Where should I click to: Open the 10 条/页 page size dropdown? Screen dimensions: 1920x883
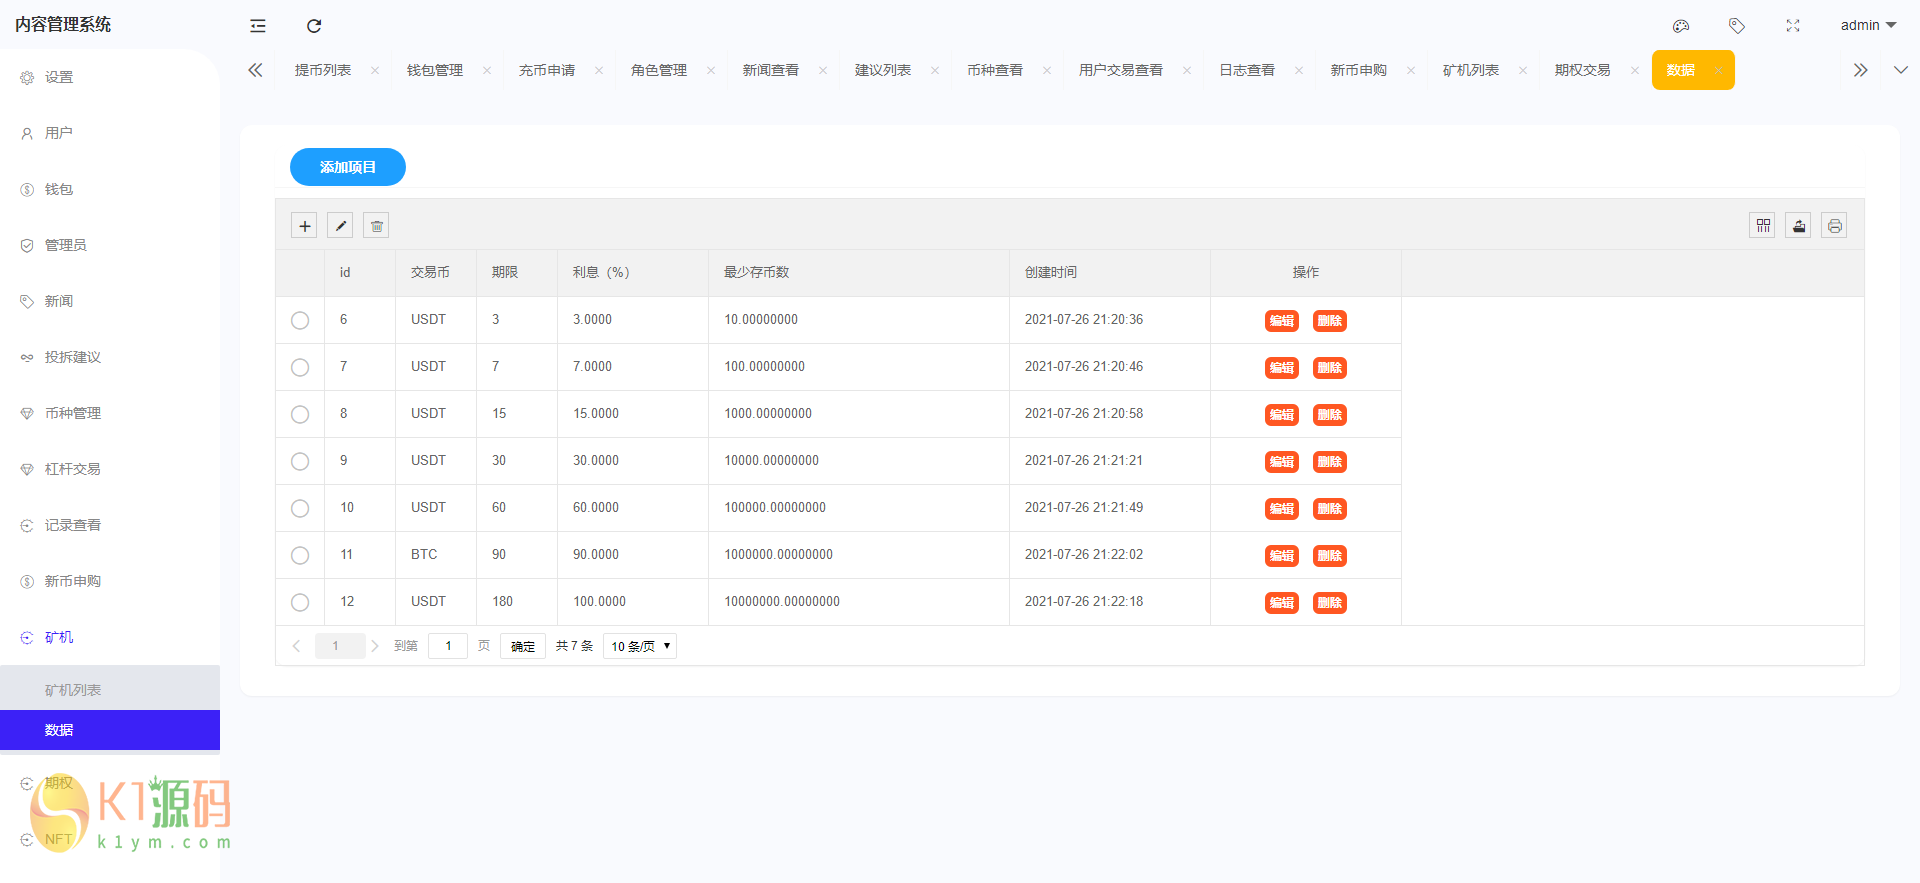640,646
